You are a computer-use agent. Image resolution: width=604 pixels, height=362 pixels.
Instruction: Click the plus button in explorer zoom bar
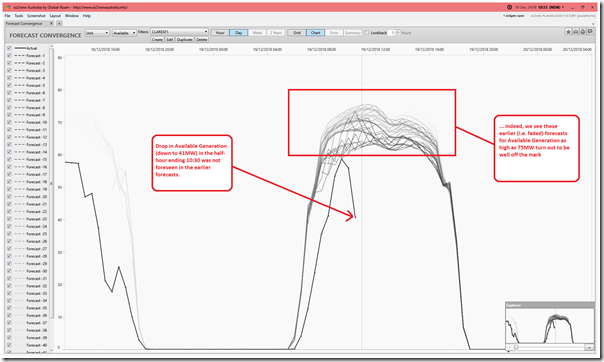(x=589, y=347)
